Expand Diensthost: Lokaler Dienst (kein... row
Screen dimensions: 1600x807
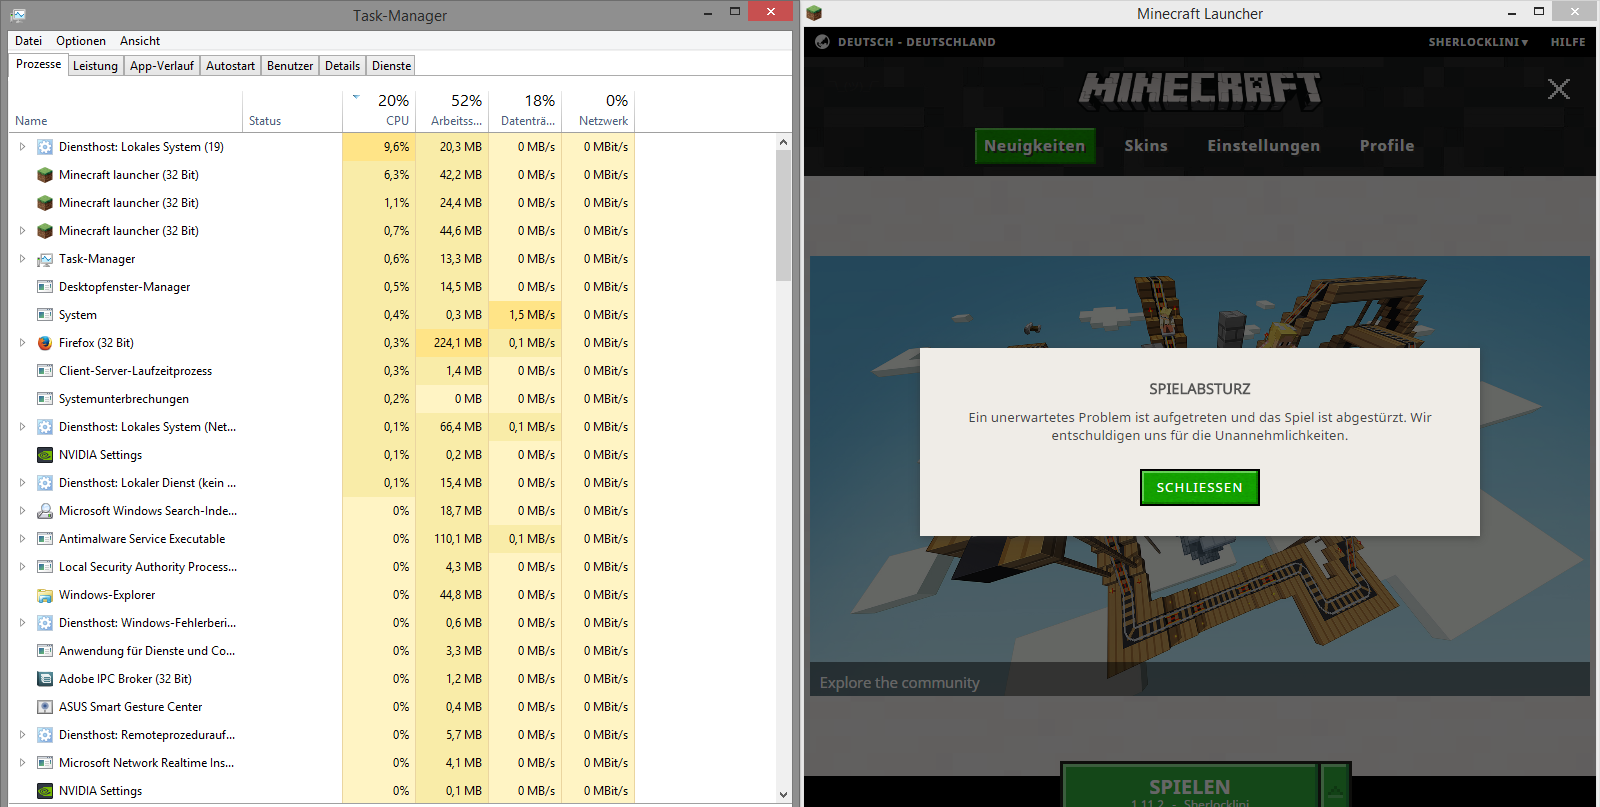tap(22, 483)
